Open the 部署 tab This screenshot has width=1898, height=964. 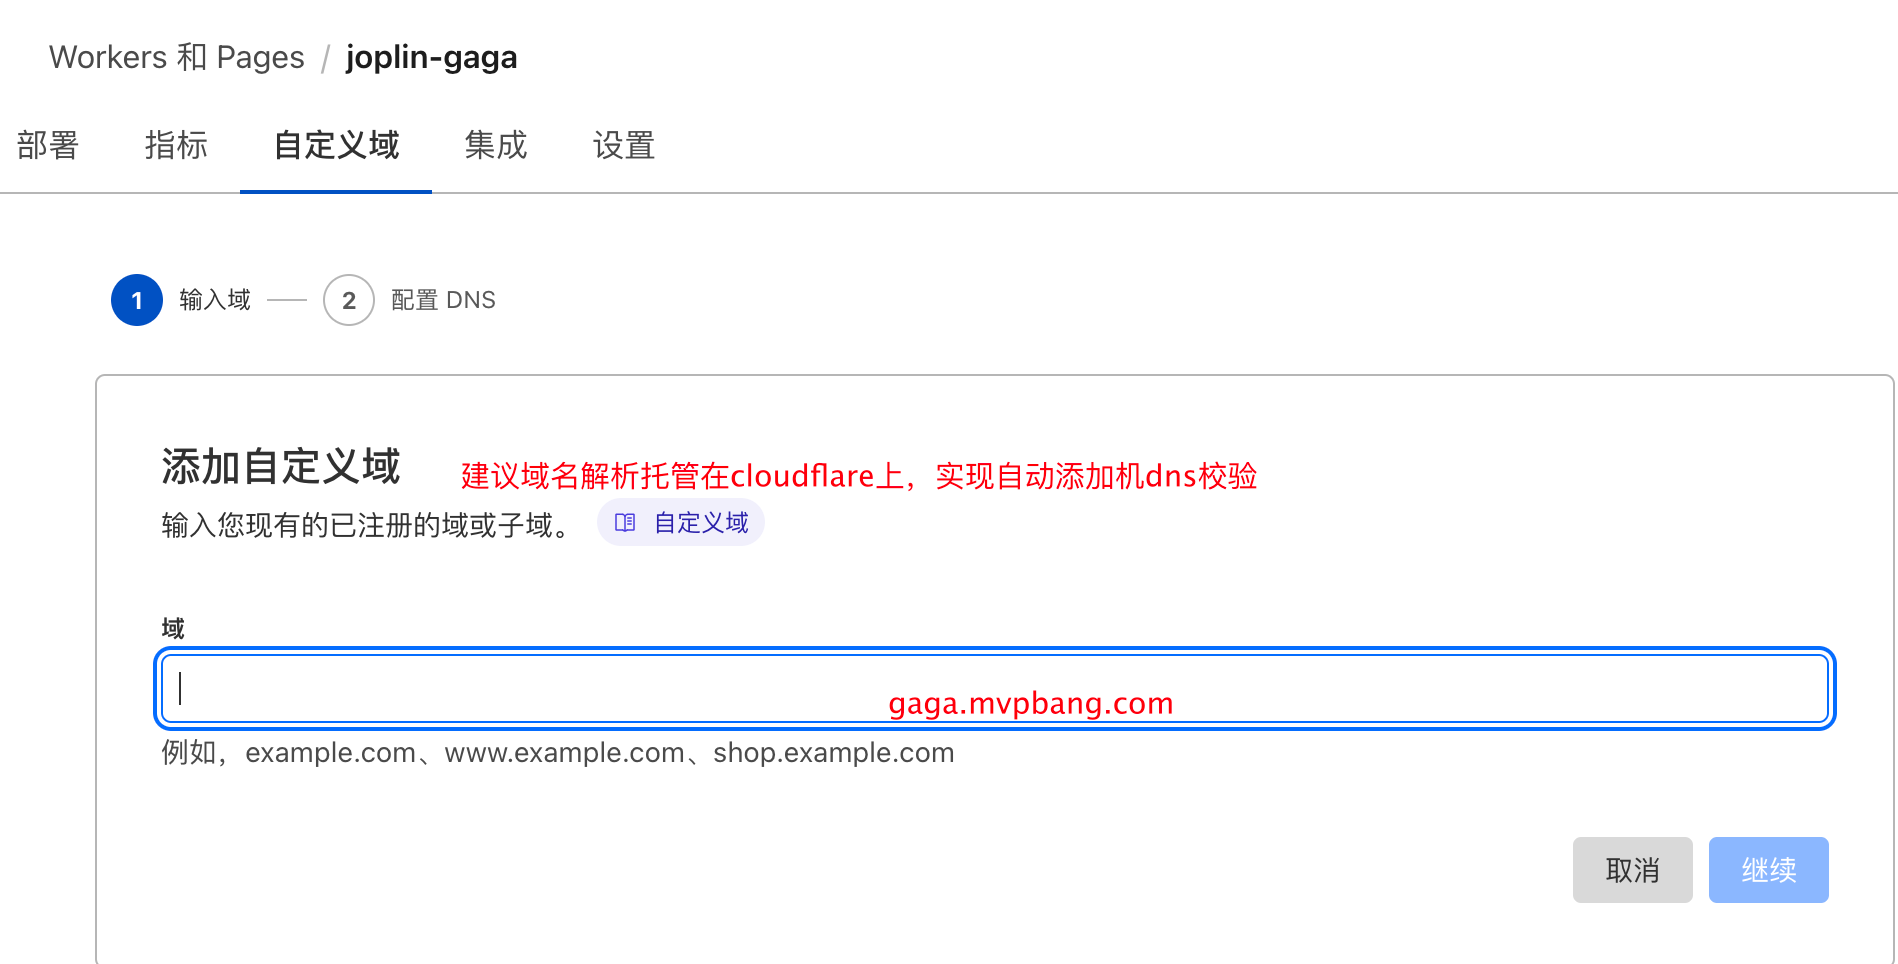coord(48,146)
